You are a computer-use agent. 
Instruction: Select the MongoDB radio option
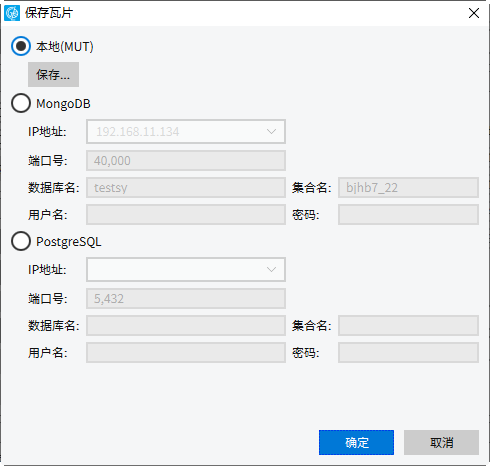tap(21, 103)
